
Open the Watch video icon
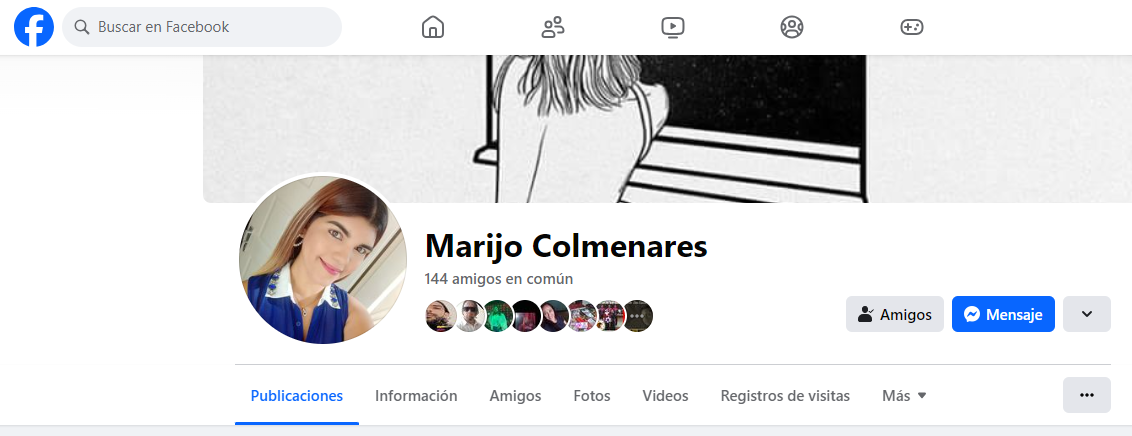coord(673,27)
